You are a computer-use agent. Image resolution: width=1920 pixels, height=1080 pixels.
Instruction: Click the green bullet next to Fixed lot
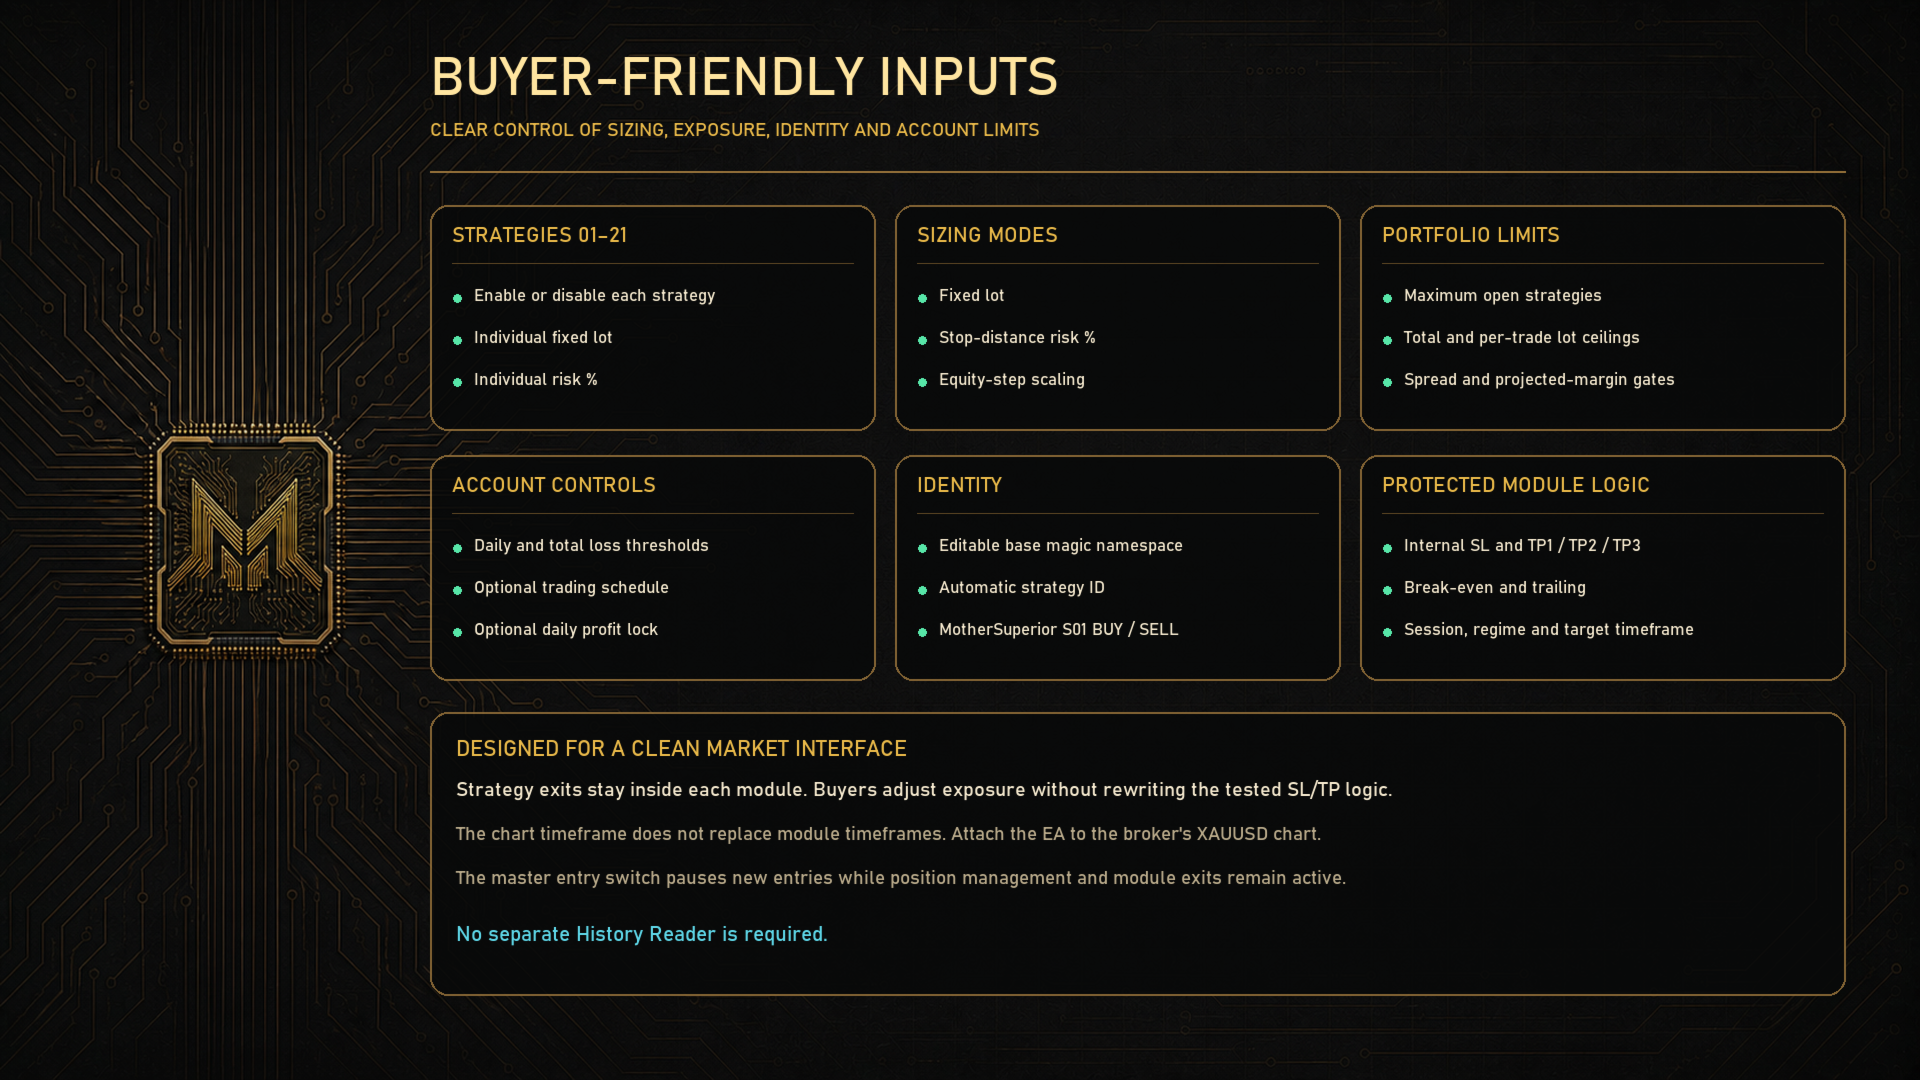tap(923, 298)
